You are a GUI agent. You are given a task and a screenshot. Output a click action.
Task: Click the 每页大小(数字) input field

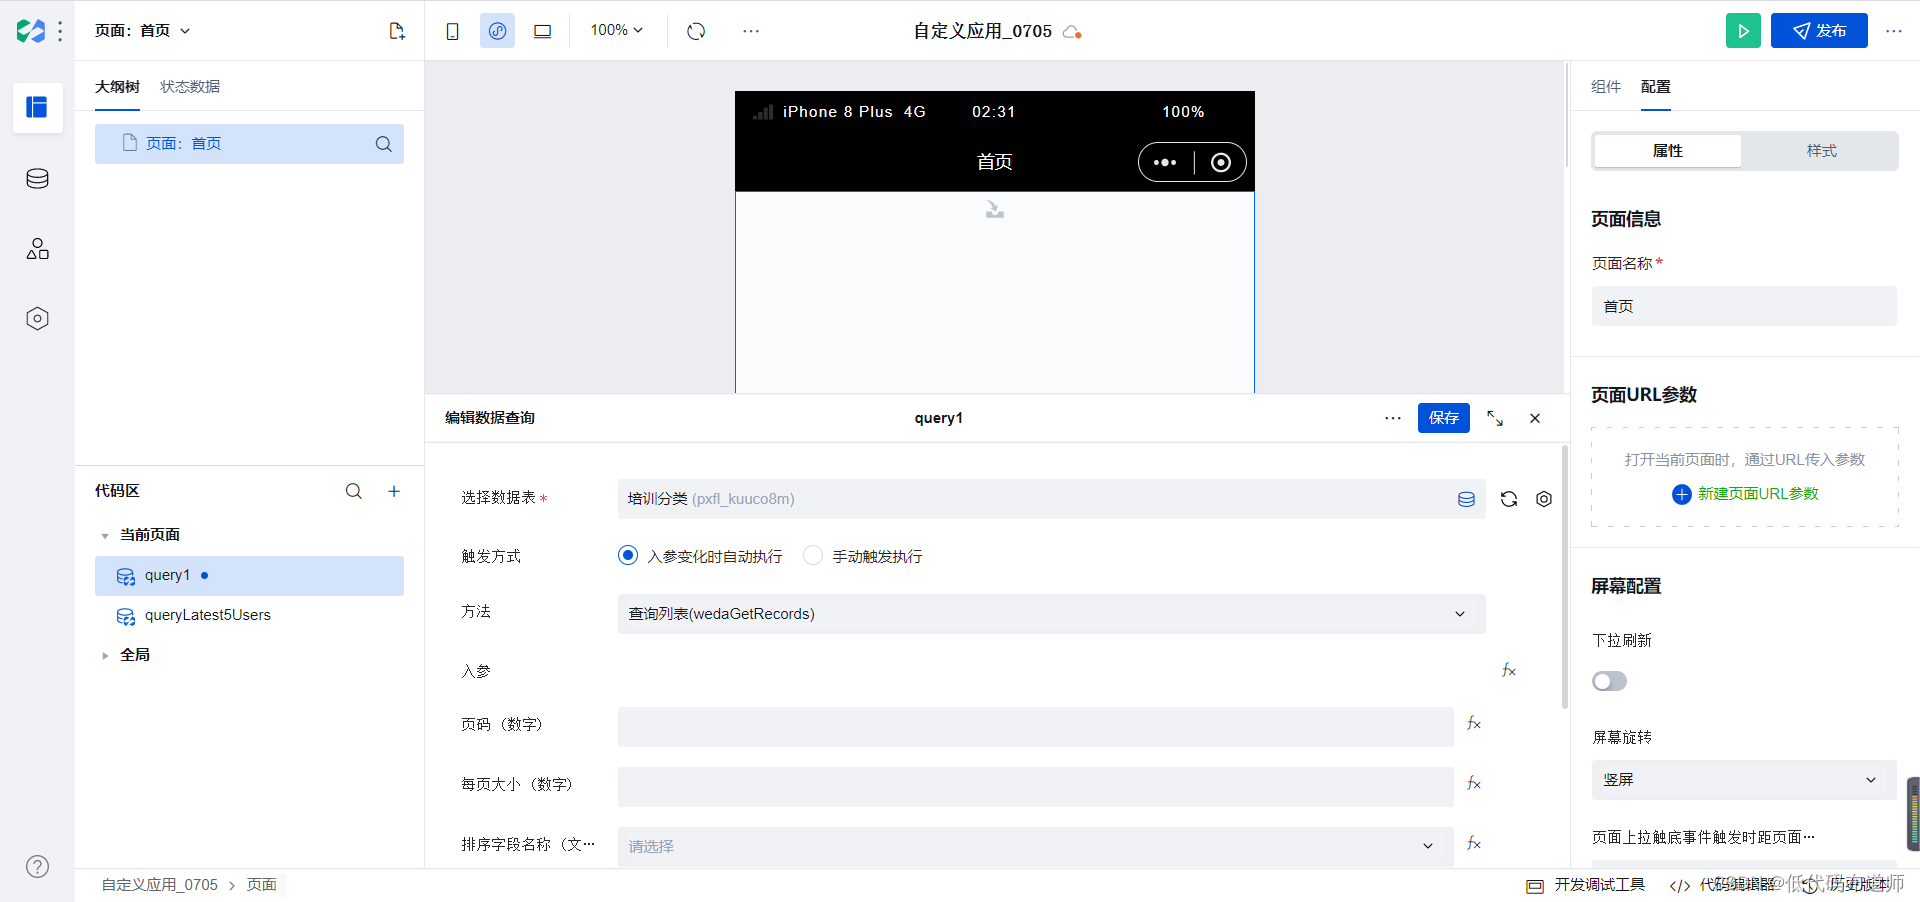tap(1035, 787)
